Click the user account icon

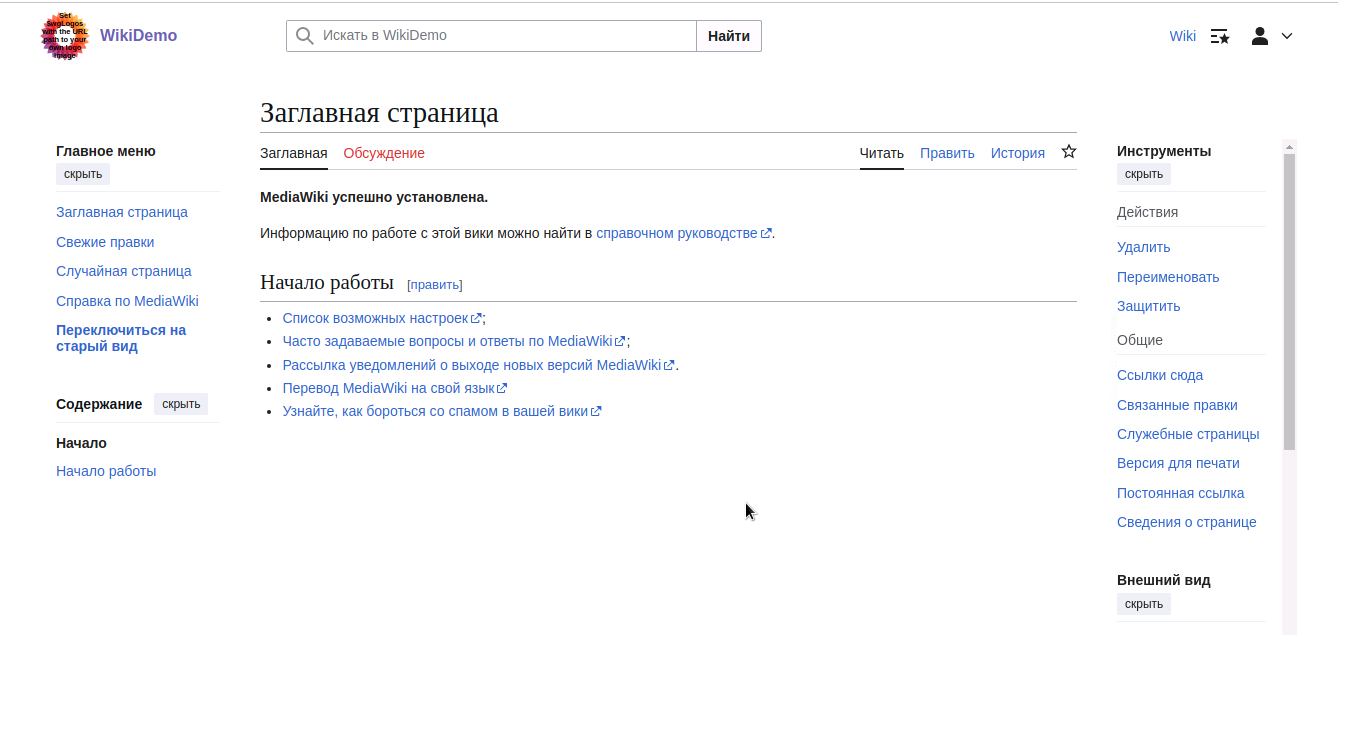click(1260, 36)
